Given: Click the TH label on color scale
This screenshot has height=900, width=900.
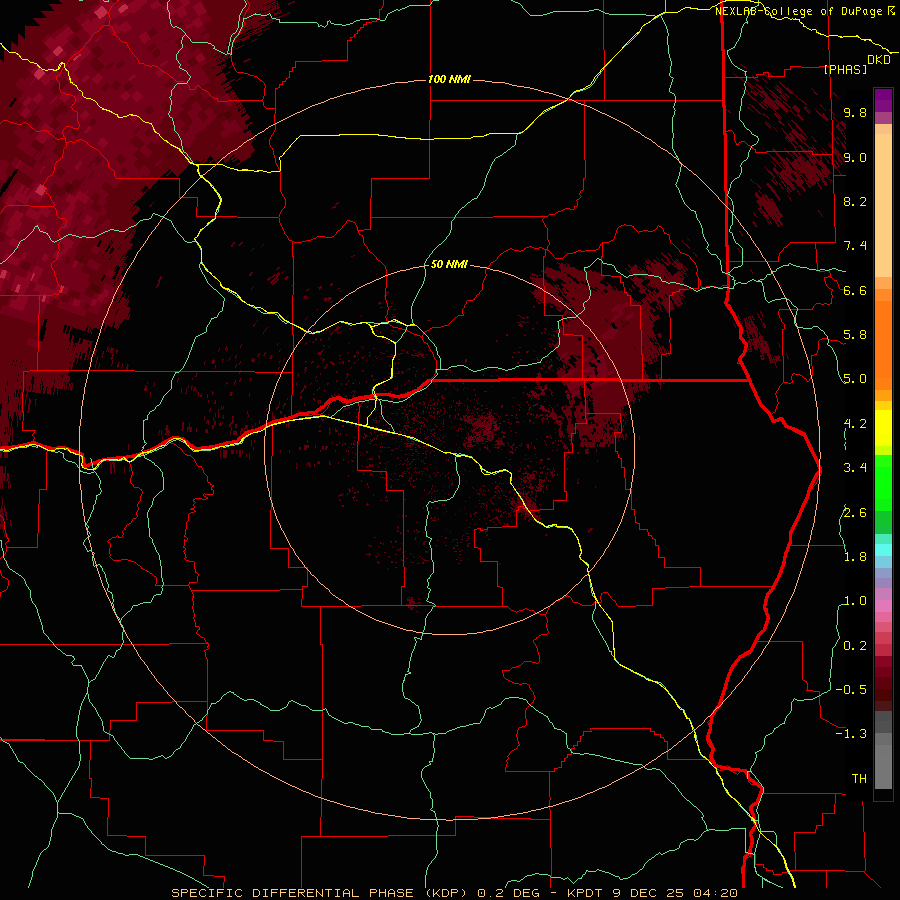Looking at the screenshot, I should pos(859,779).
